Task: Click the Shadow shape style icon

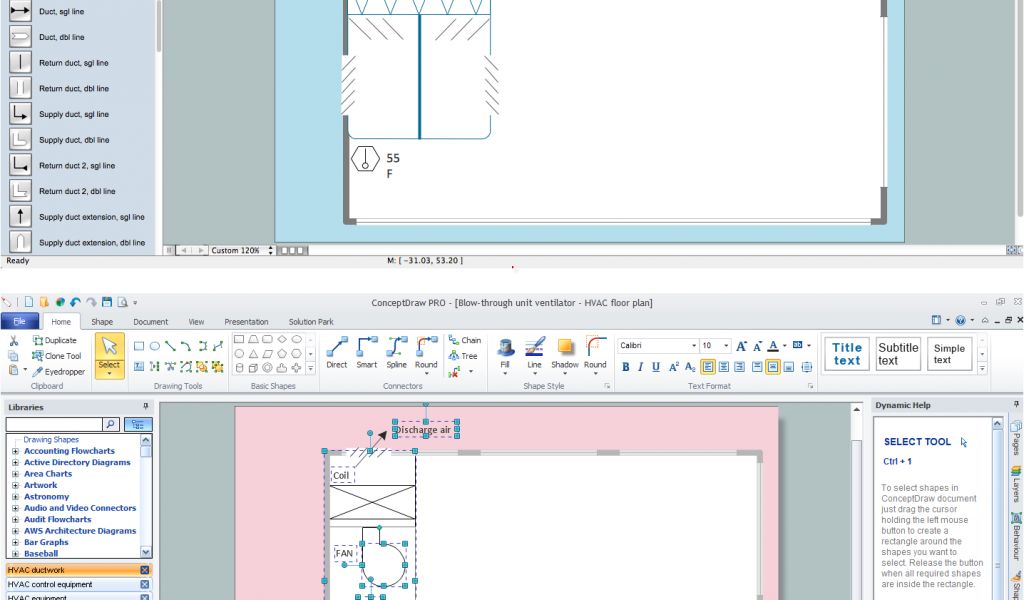Action: (x=565, y=351)
